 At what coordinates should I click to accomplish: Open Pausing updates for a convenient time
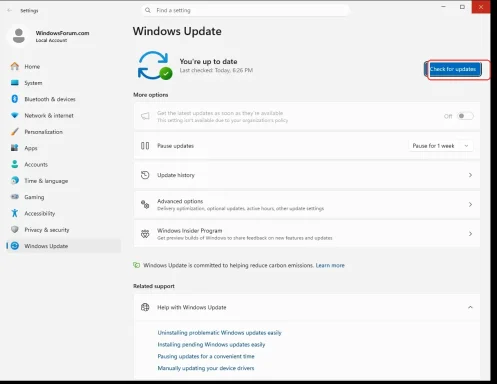tap(206, 356)
